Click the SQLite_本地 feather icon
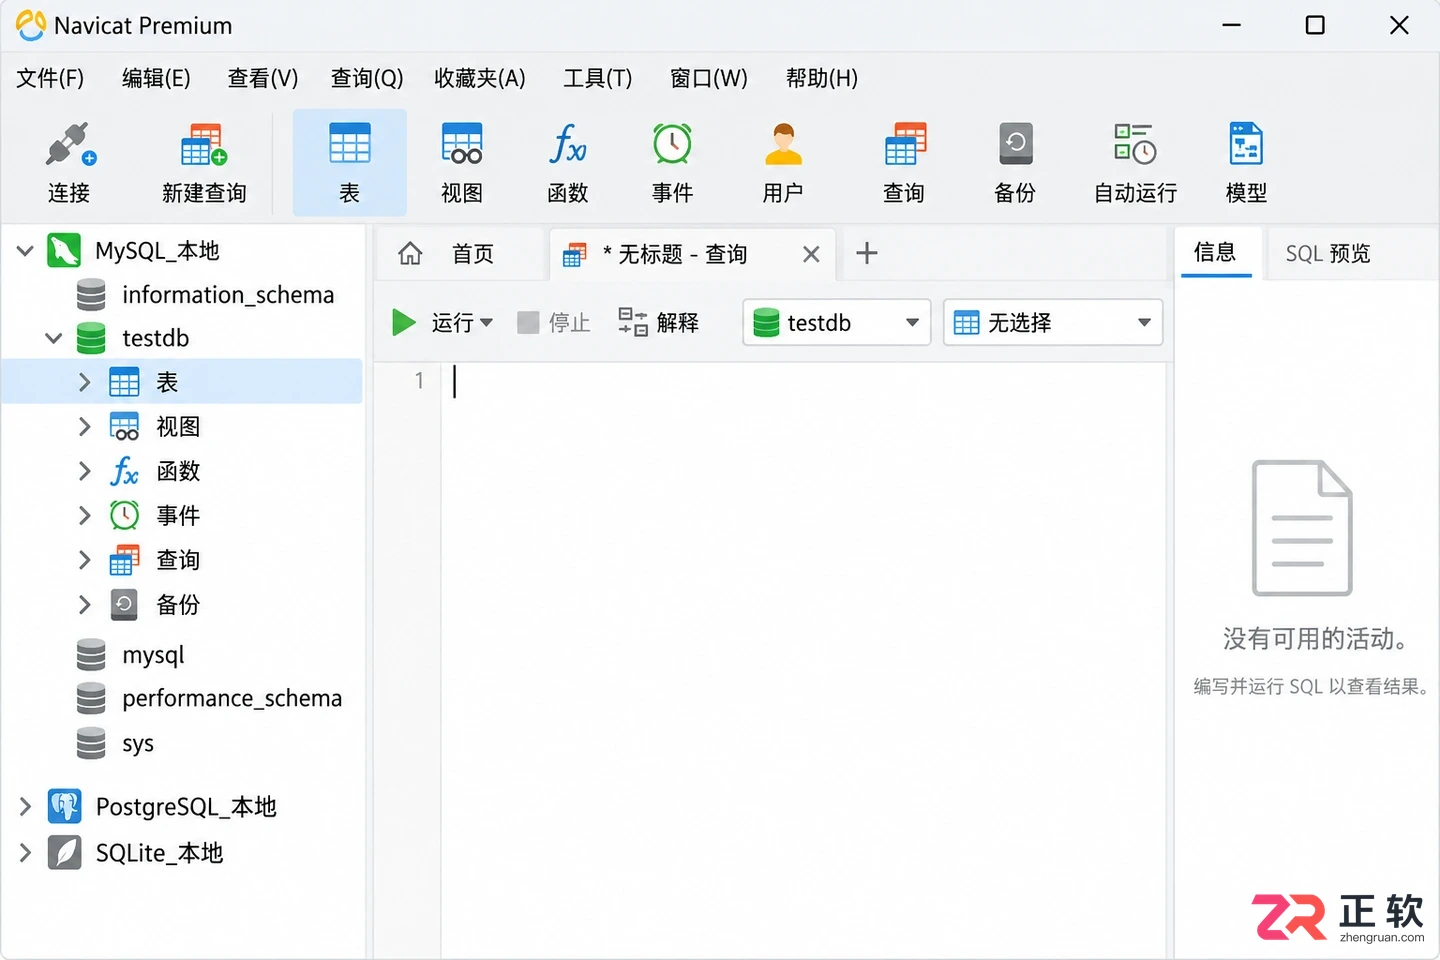This screenshot has height=960, width=1440. click(x=64, y=852)
